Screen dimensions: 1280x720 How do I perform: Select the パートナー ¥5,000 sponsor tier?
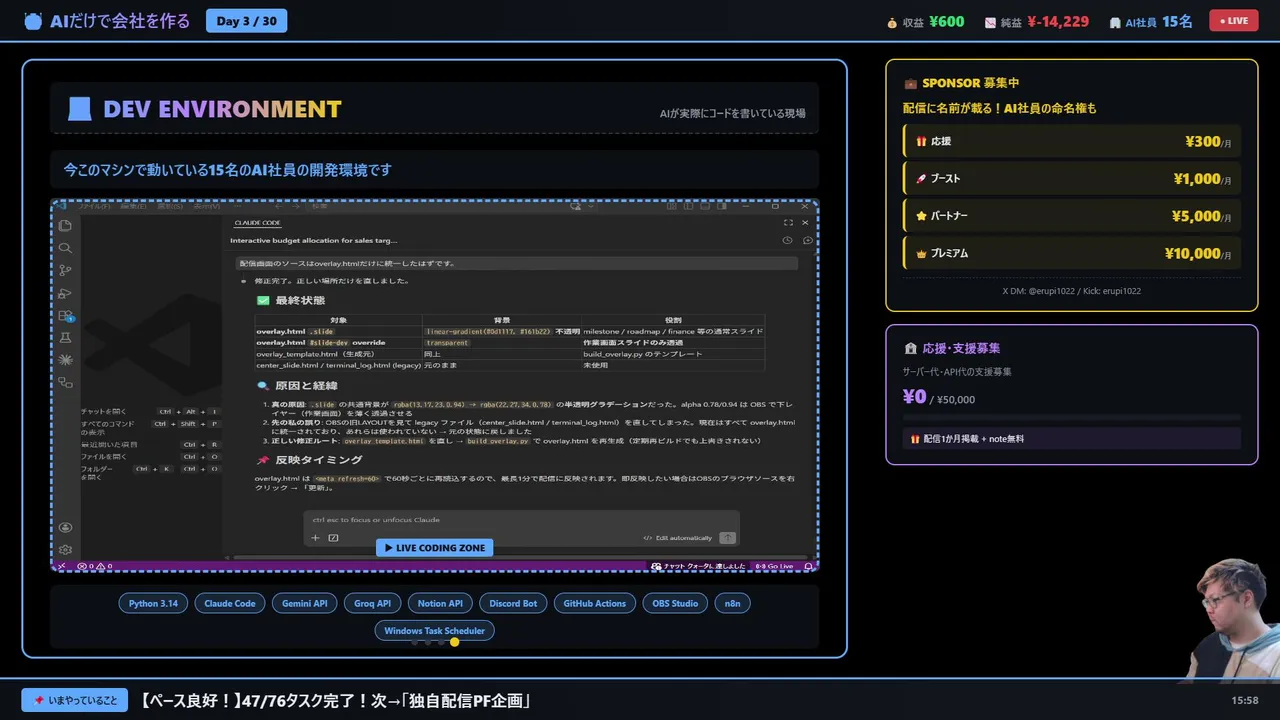click(1072, 216)
